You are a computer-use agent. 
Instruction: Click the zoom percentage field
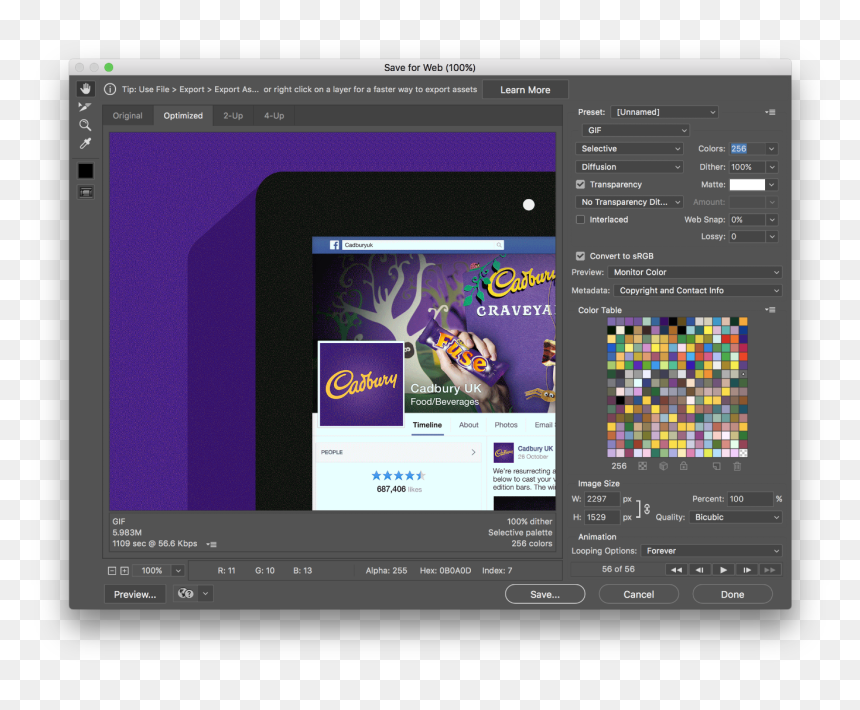point(152,571)
